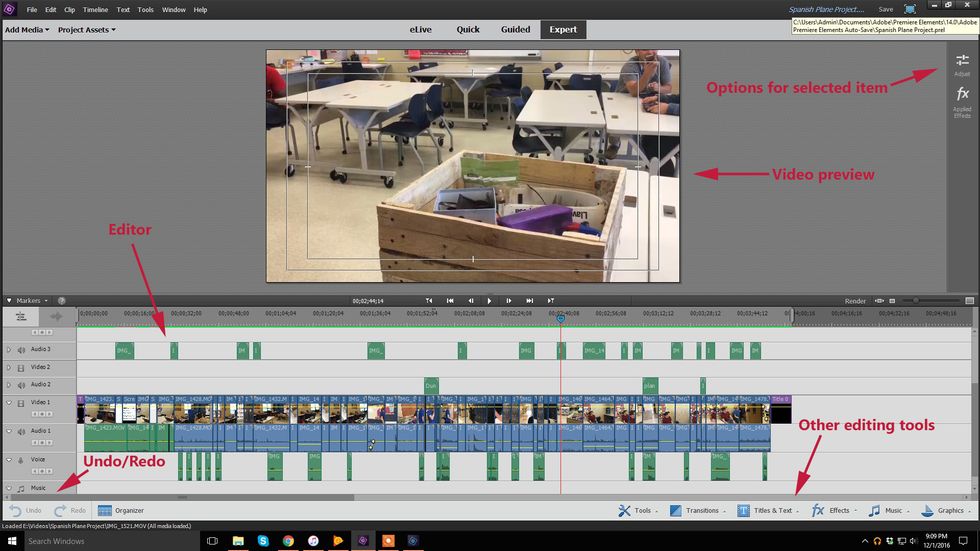The height and width of the screenshot is (551, 980).
Task: Open the Titles & Text panel
Action: click(x=766, y=511)
